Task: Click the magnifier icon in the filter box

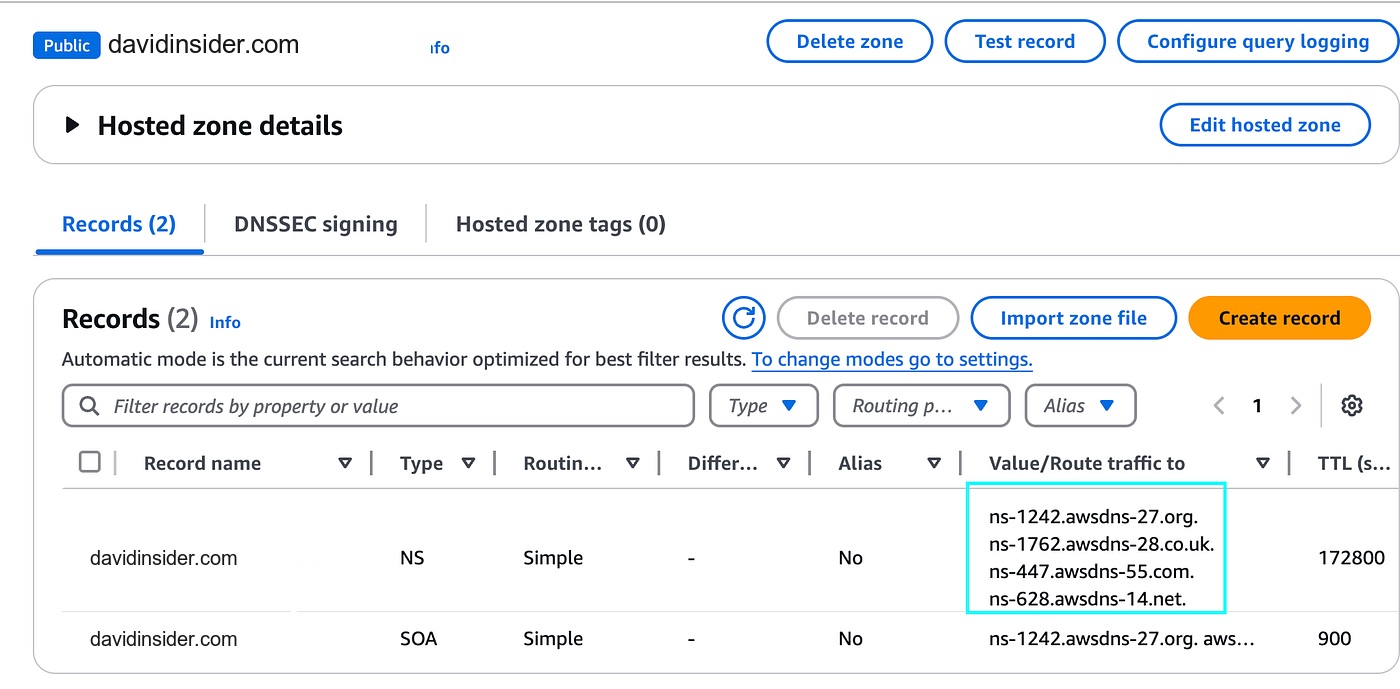Action: 89,406
